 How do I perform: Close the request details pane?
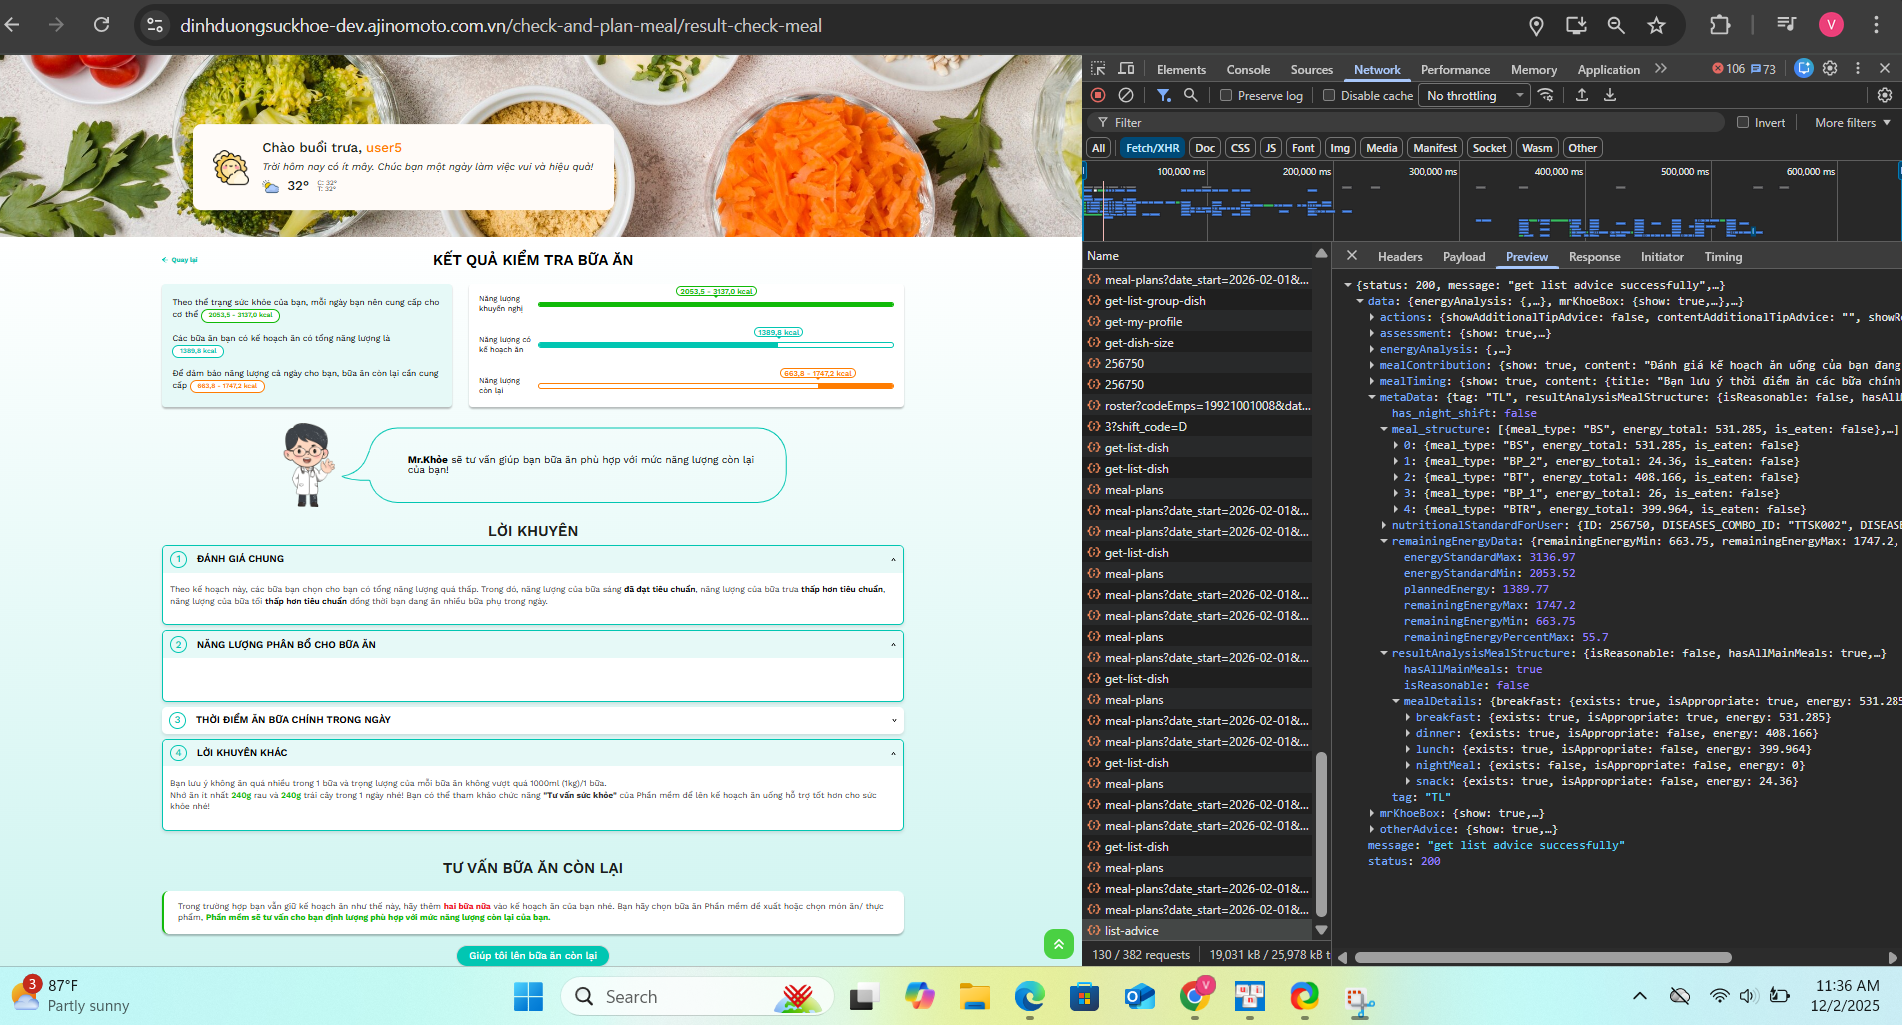pos(1352,256)
